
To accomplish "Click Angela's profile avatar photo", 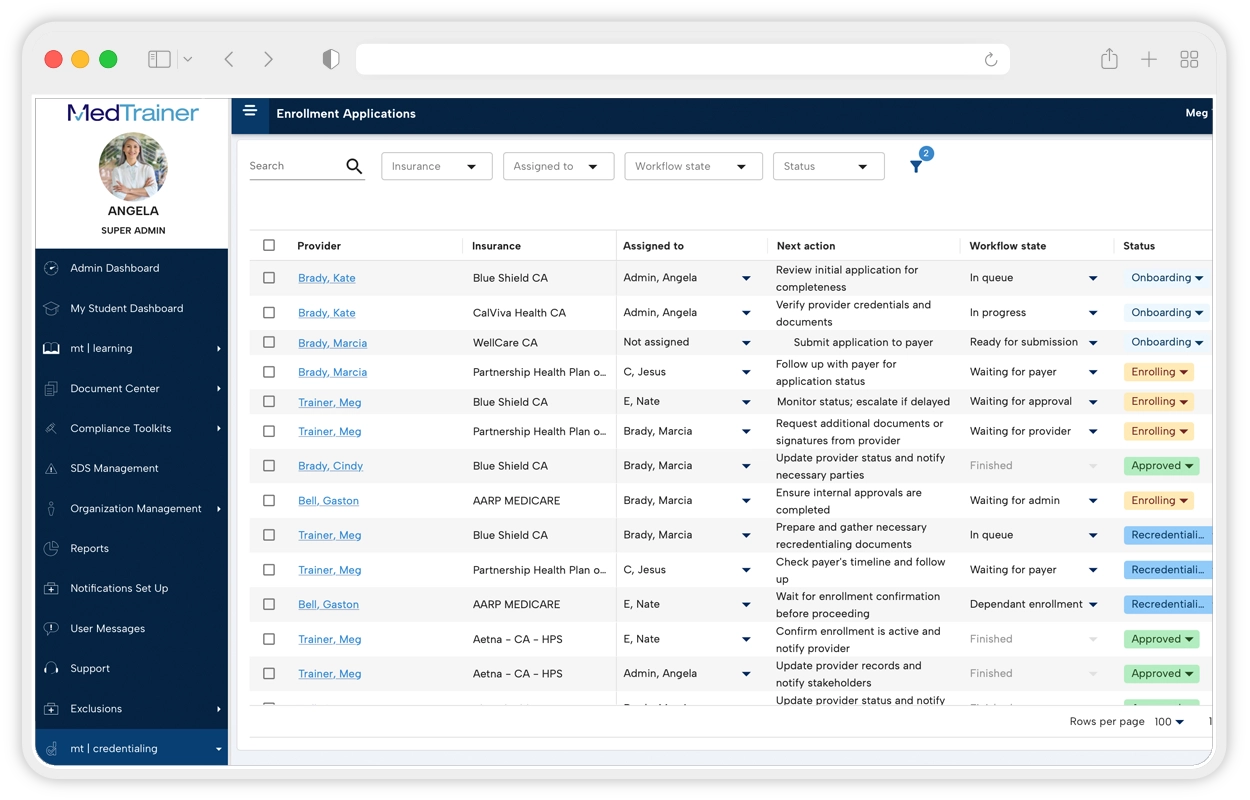I will coord(133,166).
